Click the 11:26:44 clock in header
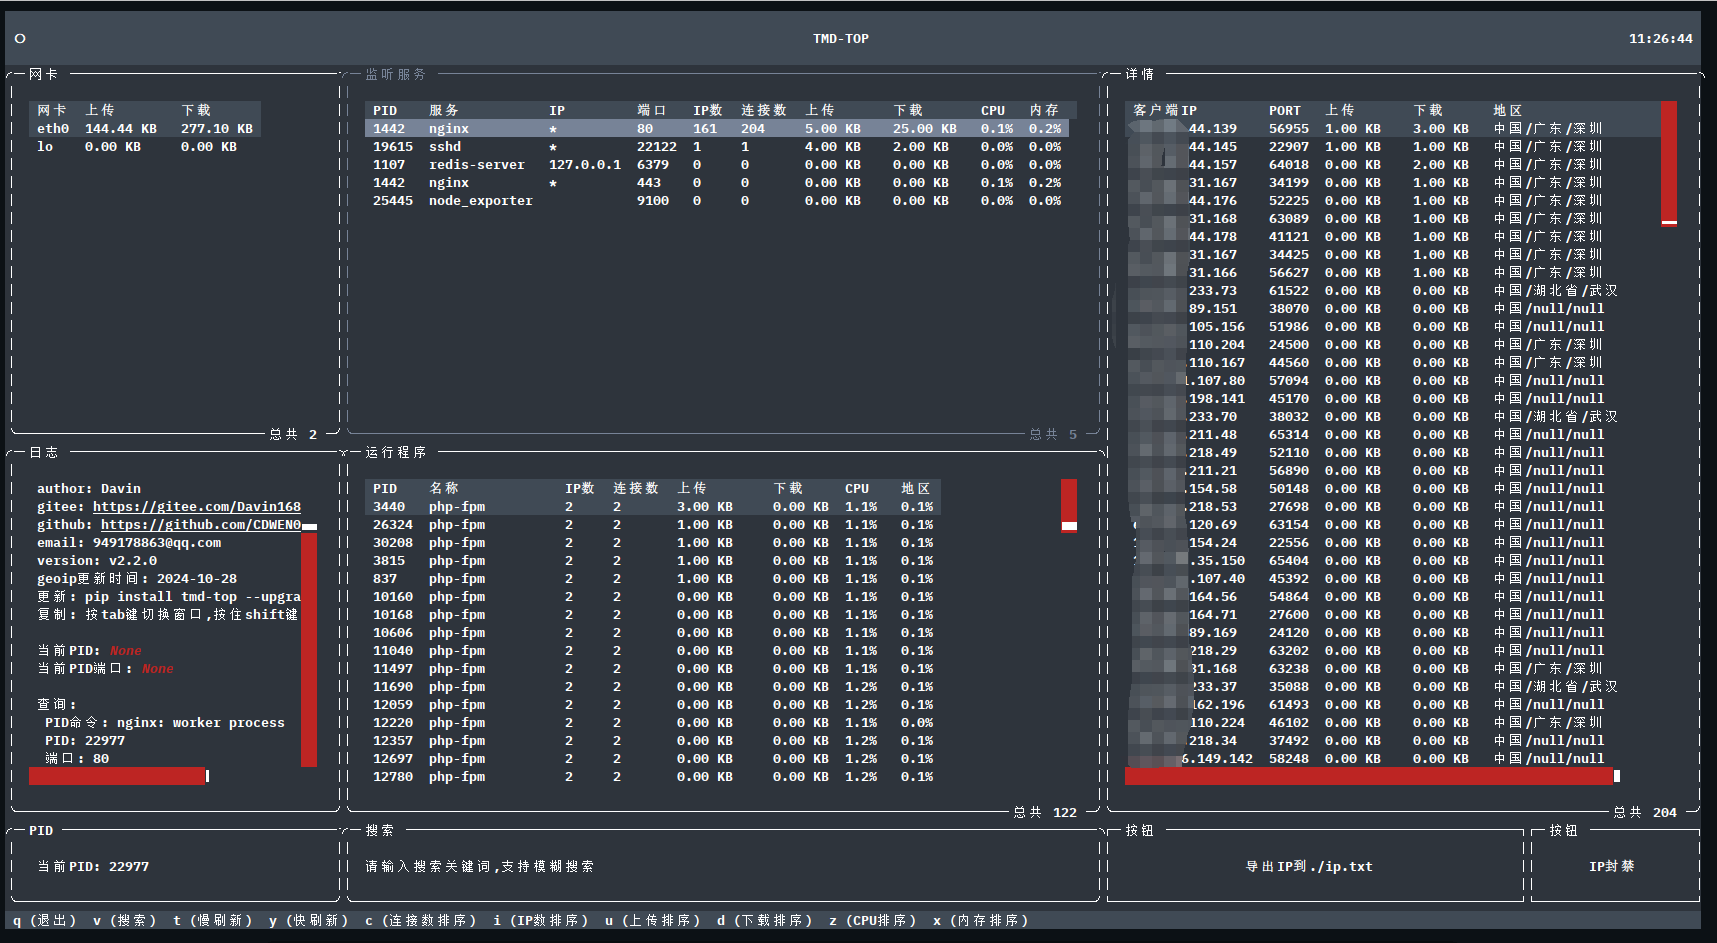The image size is (1717, 943). coord(1661,39)
